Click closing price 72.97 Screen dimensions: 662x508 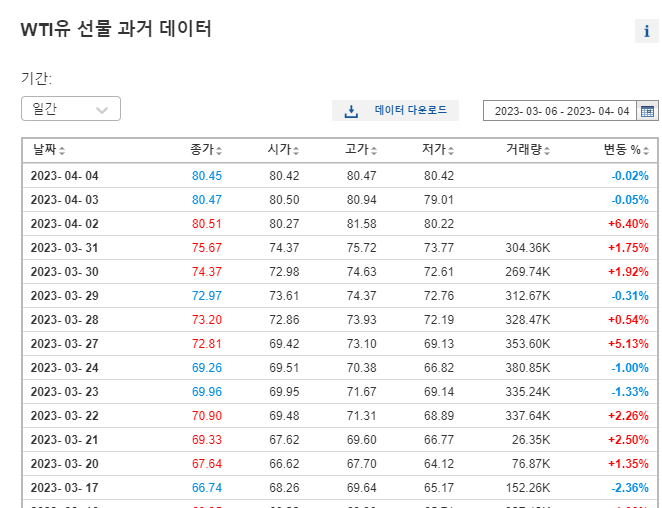click(207, 296)
